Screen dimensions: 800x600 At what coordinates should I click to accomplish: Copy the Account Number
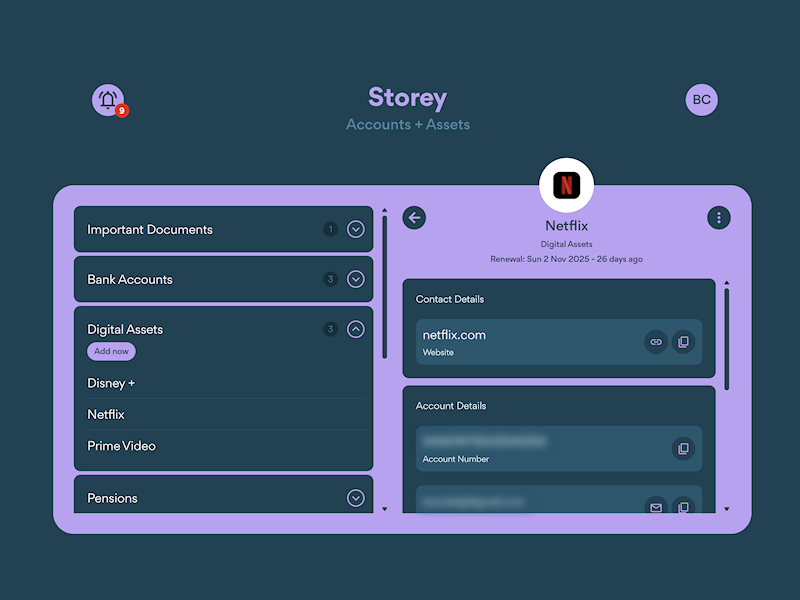684,448
